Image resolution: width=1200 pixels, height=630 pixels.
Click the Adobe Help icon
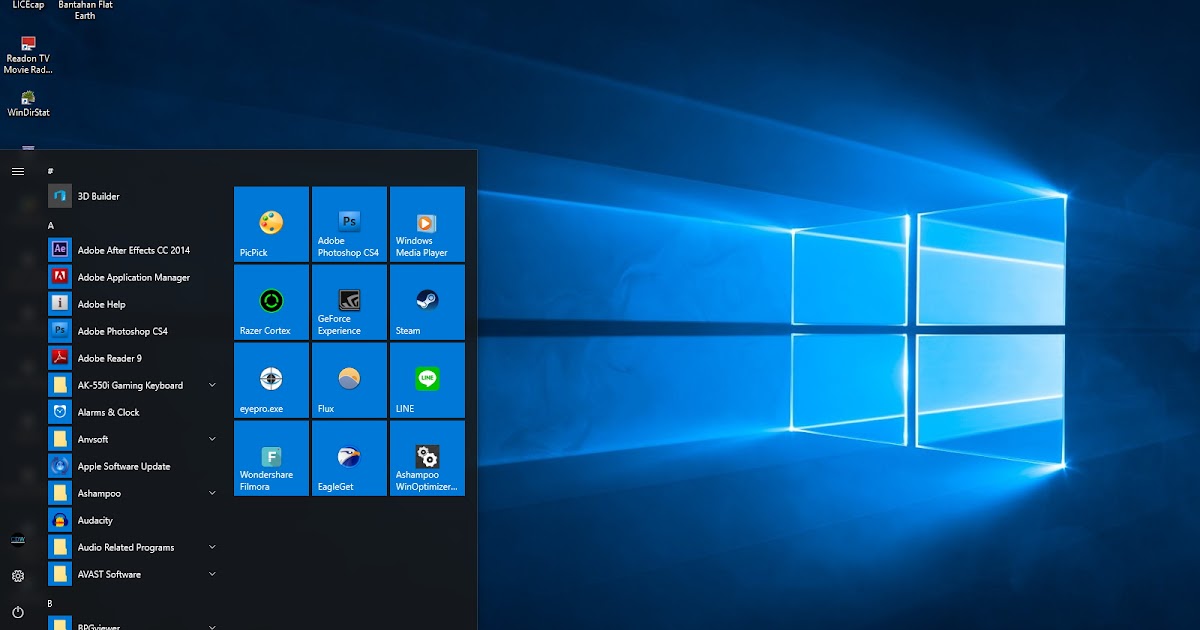[x=60, y=304]
